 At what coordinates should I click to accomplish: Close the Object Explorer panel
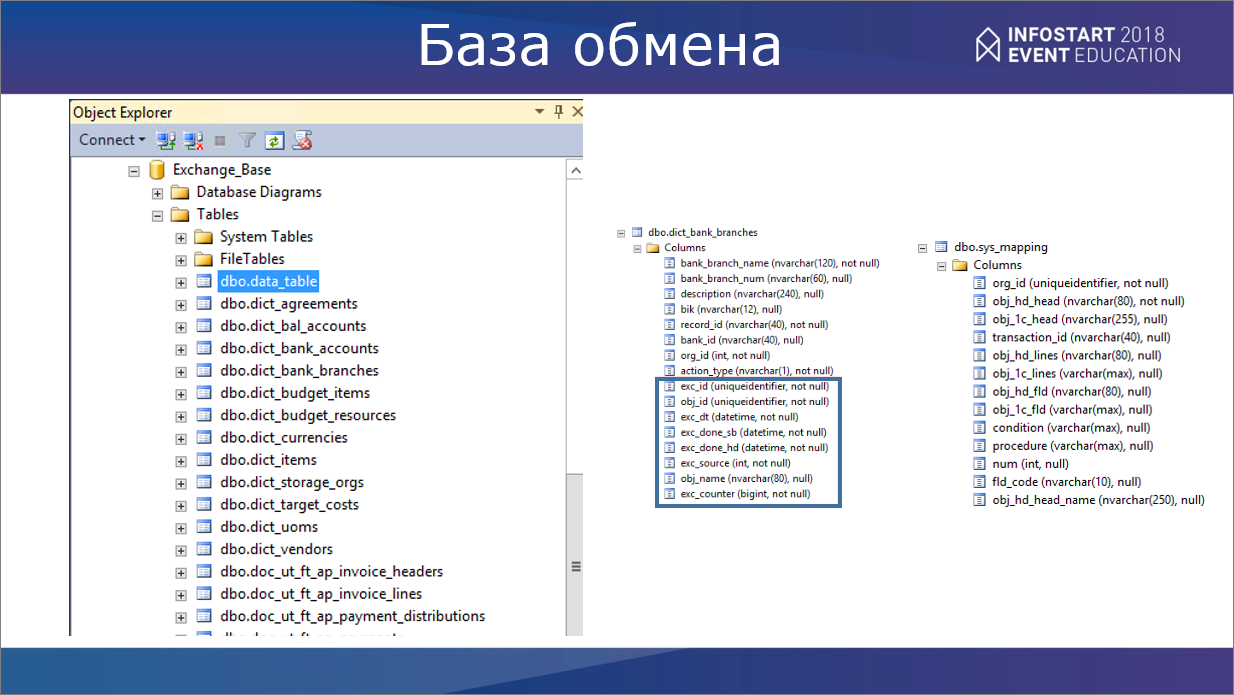576,112
